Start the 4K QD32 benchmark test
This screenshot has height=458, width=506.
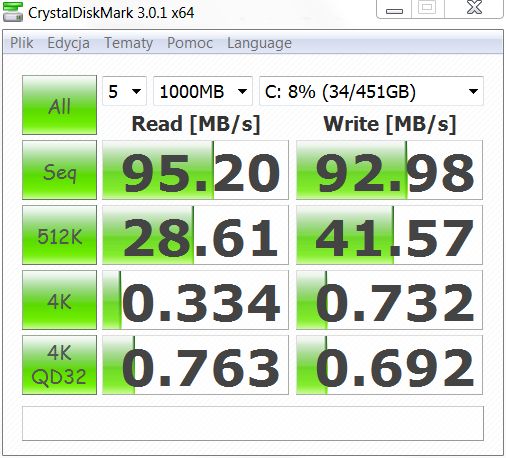[x=59, y=365]
